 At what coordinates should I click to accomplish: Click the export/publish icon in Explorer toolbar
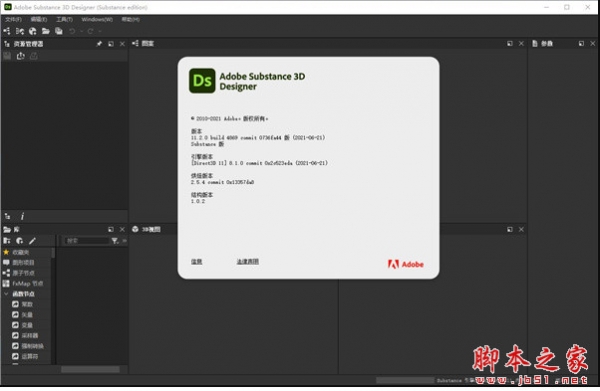[x=21, y=56]
